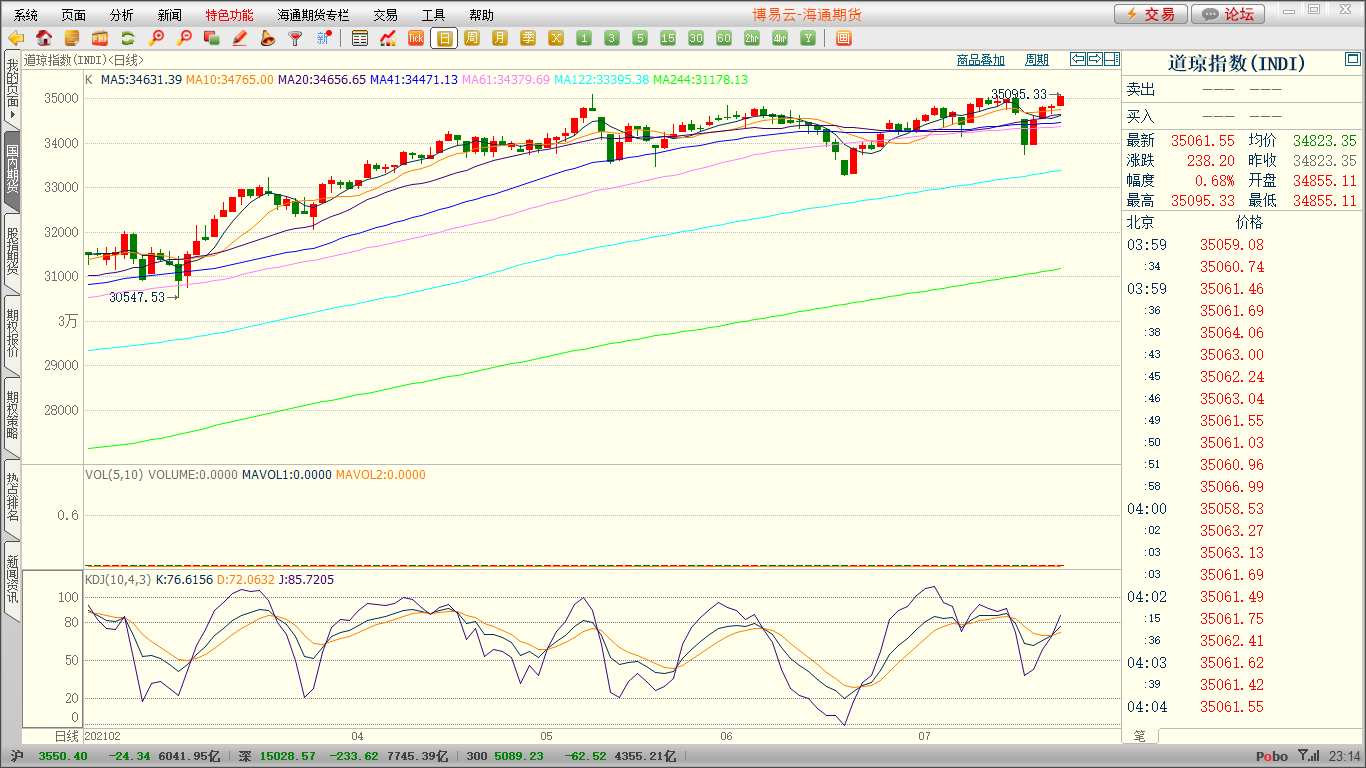Open the 页面 menu
This screenshot has height=768, width=1366.
pyautogui.click(x=74, y=15)
